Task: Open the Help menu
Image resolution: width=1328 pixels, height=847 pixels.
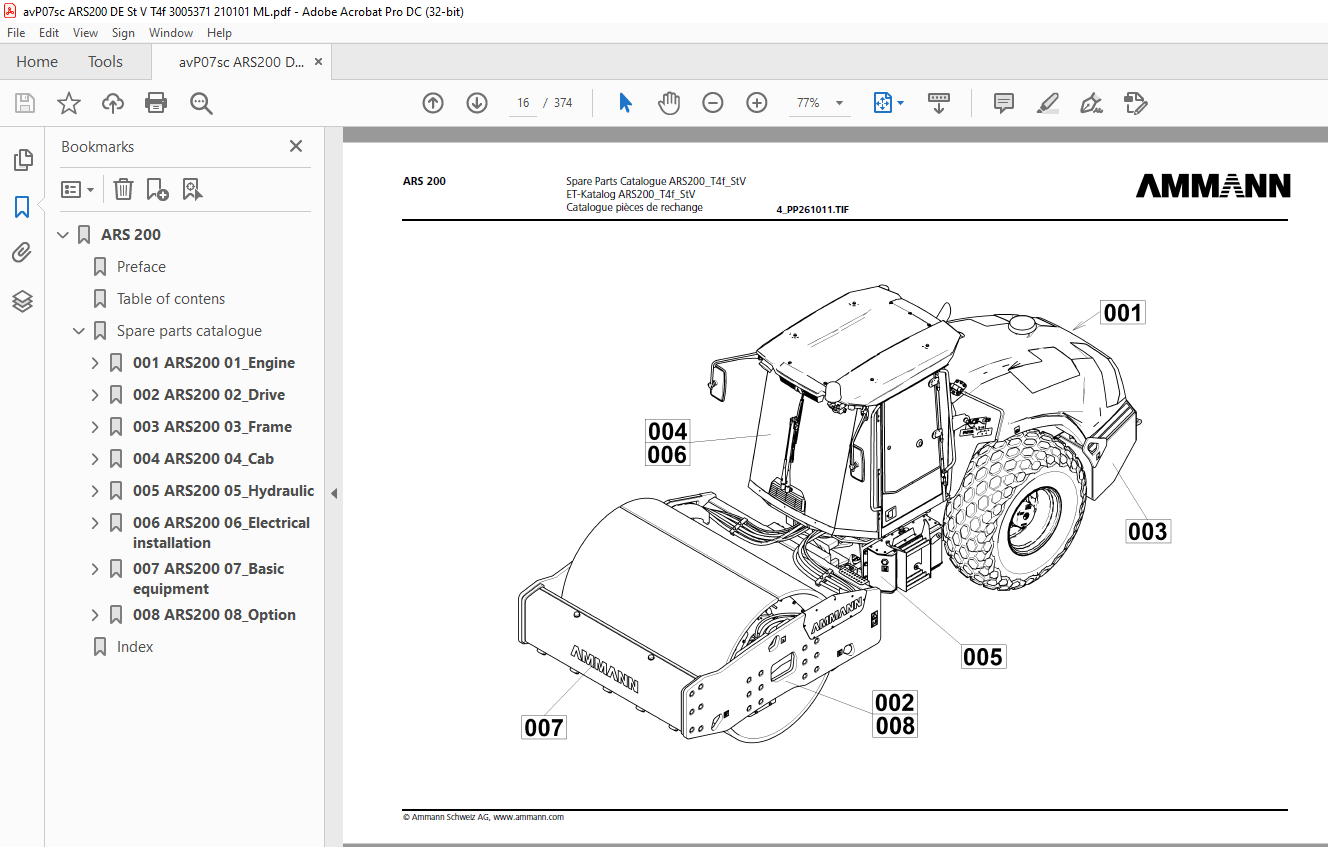Action: point(219,33)
